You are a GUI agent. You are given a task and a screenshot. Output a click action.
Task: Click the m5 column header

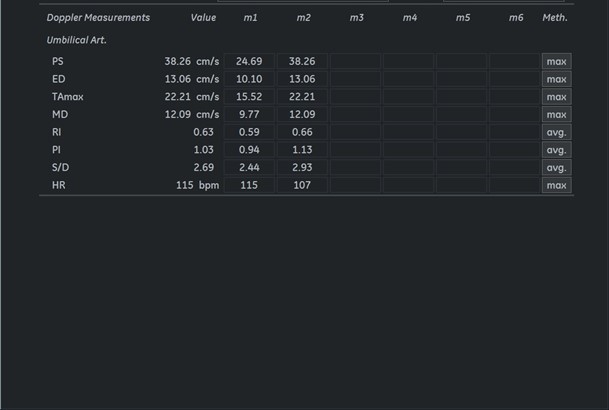463,17
